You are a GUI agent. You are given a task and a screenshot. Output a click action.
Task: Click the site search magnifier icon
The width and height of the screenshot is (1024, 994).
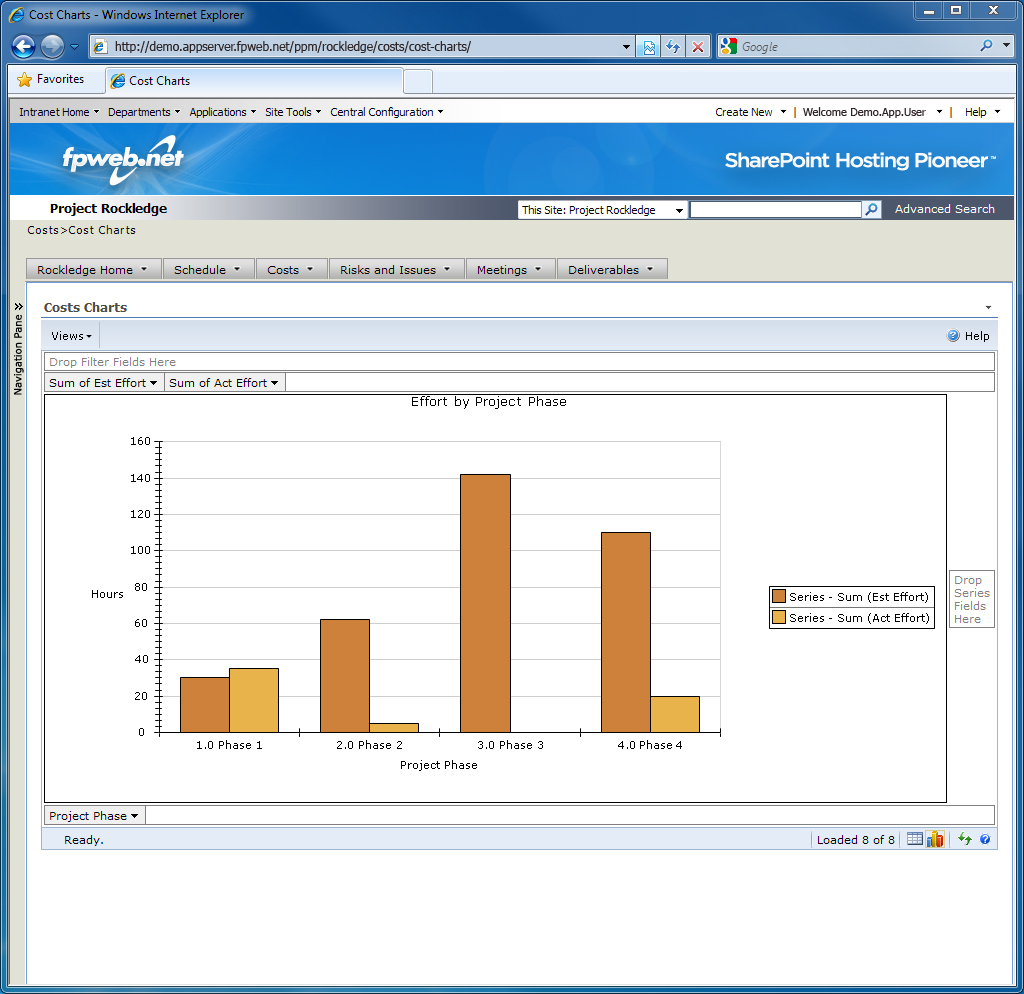pos(871,209)
